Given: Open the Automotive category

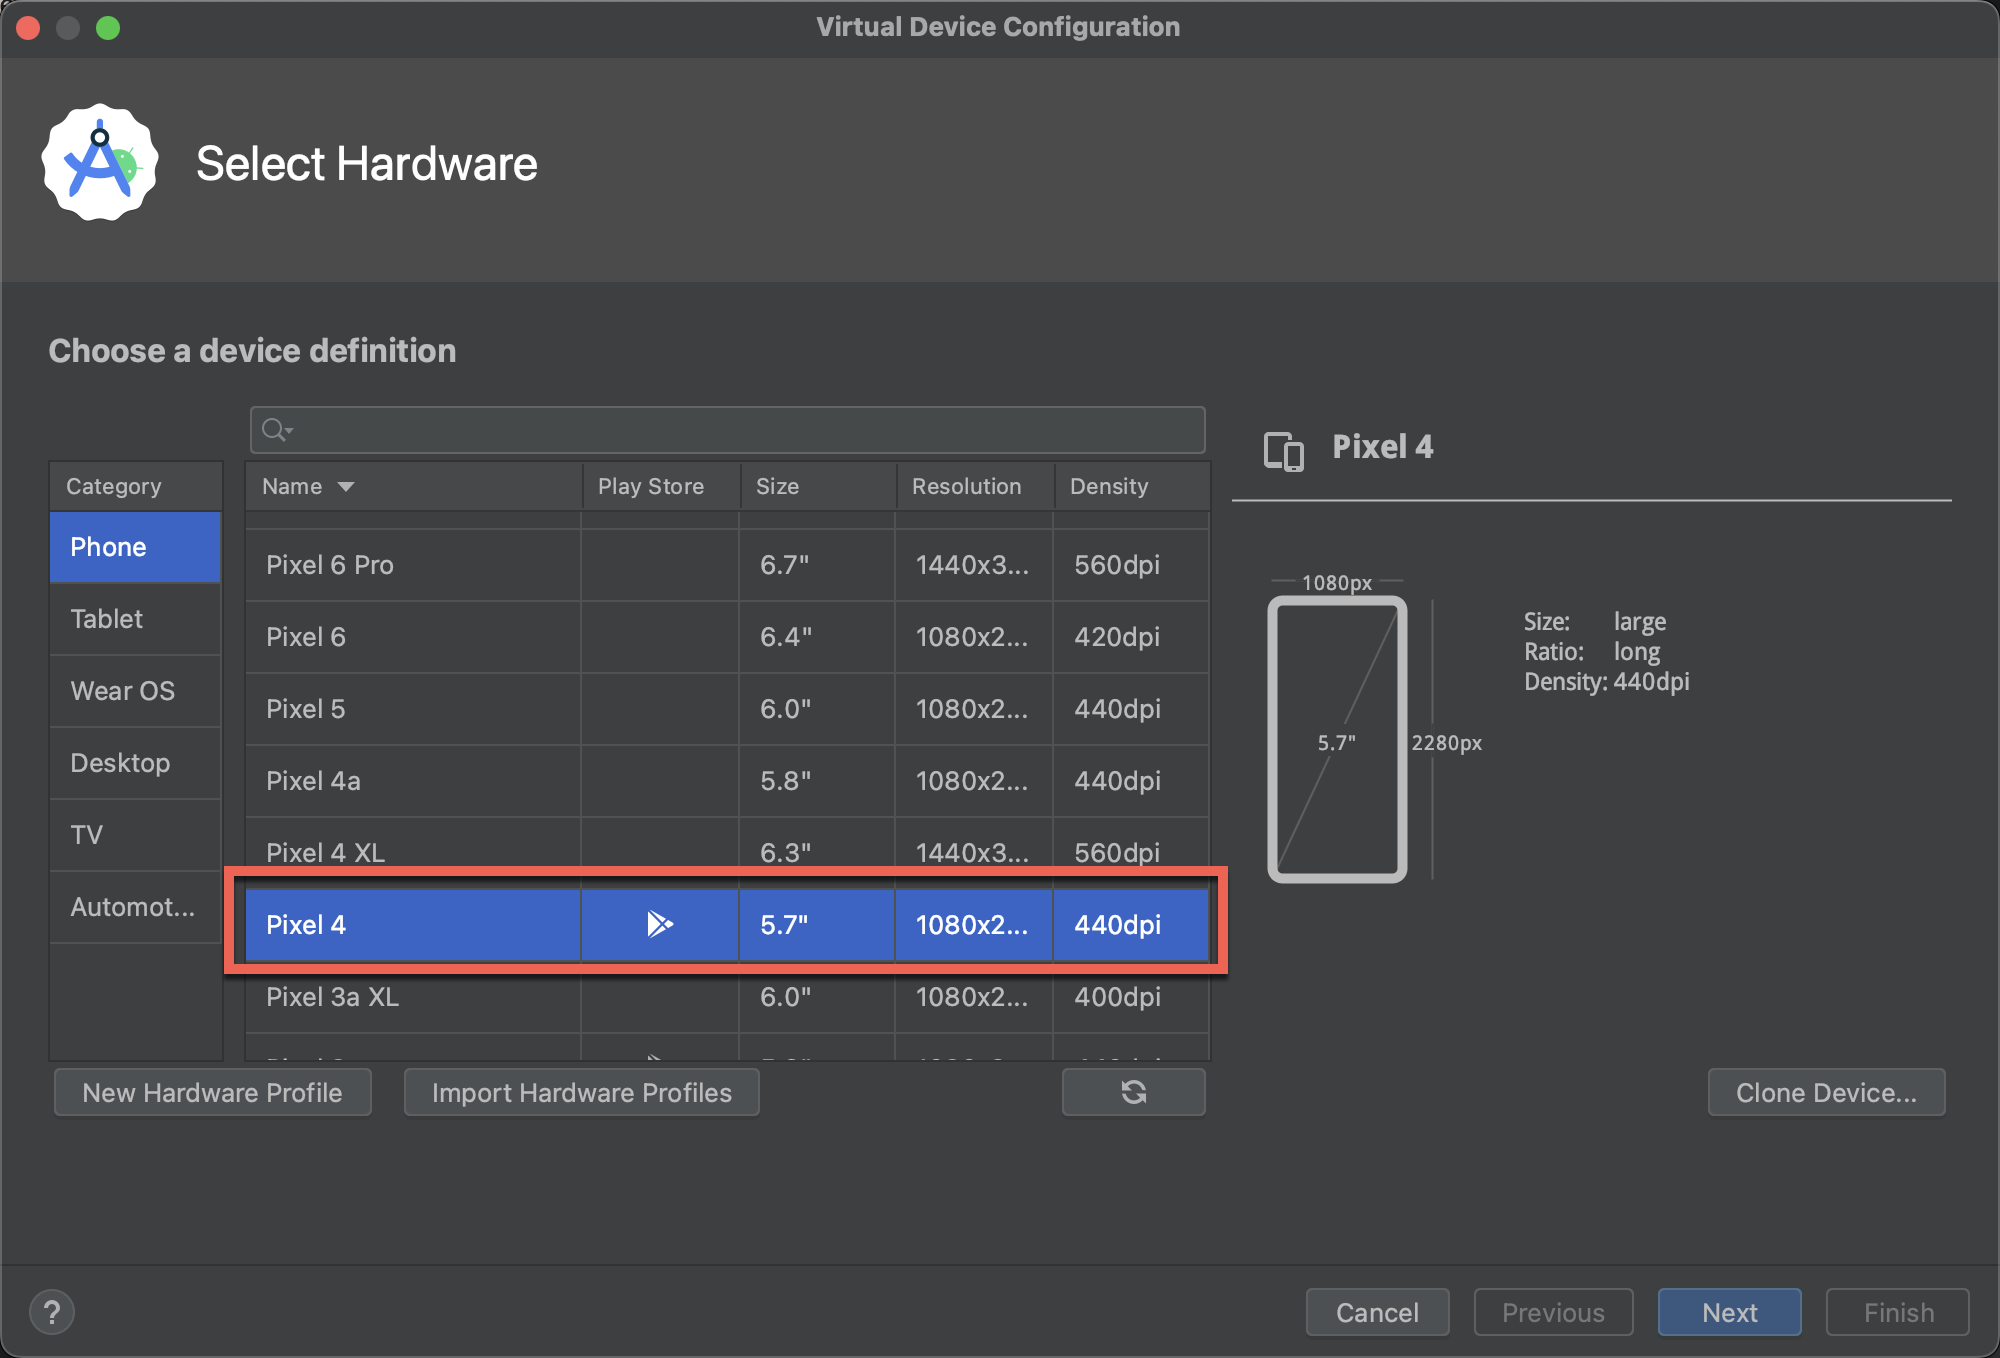Looking at the screenshot, I should click(132, 907).
